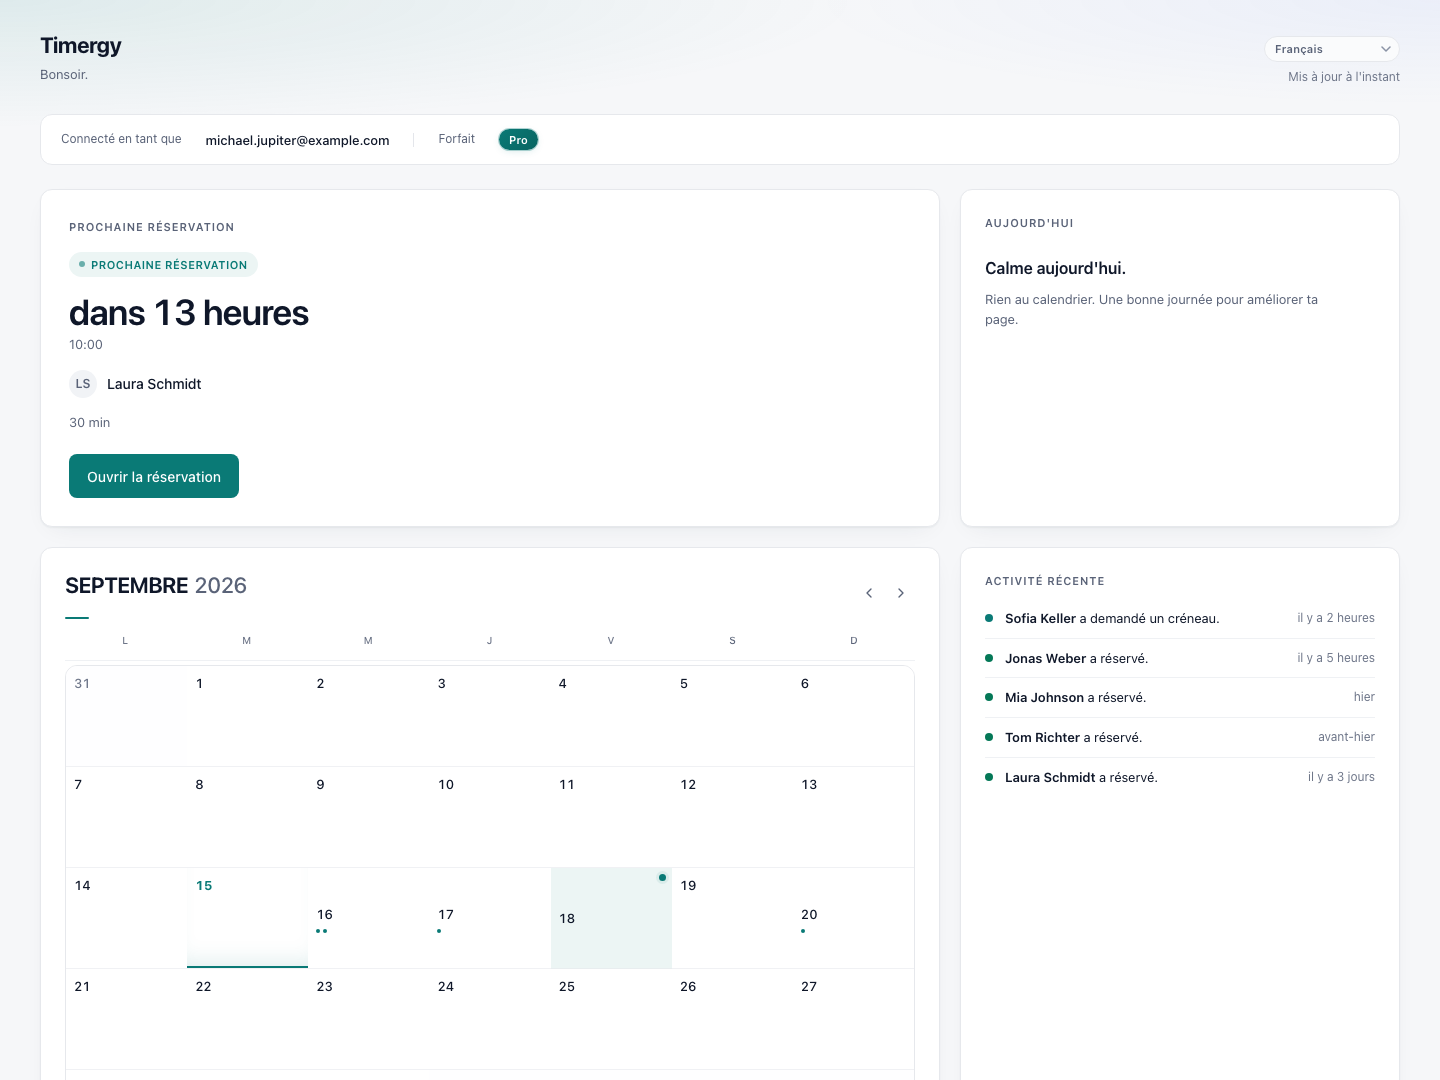Select September 15 in the calendar

point(247,918)
